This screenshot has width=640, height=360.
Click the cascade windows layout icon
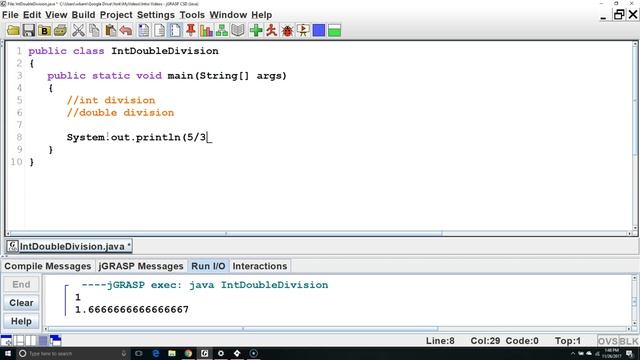[x=56, y=340]
